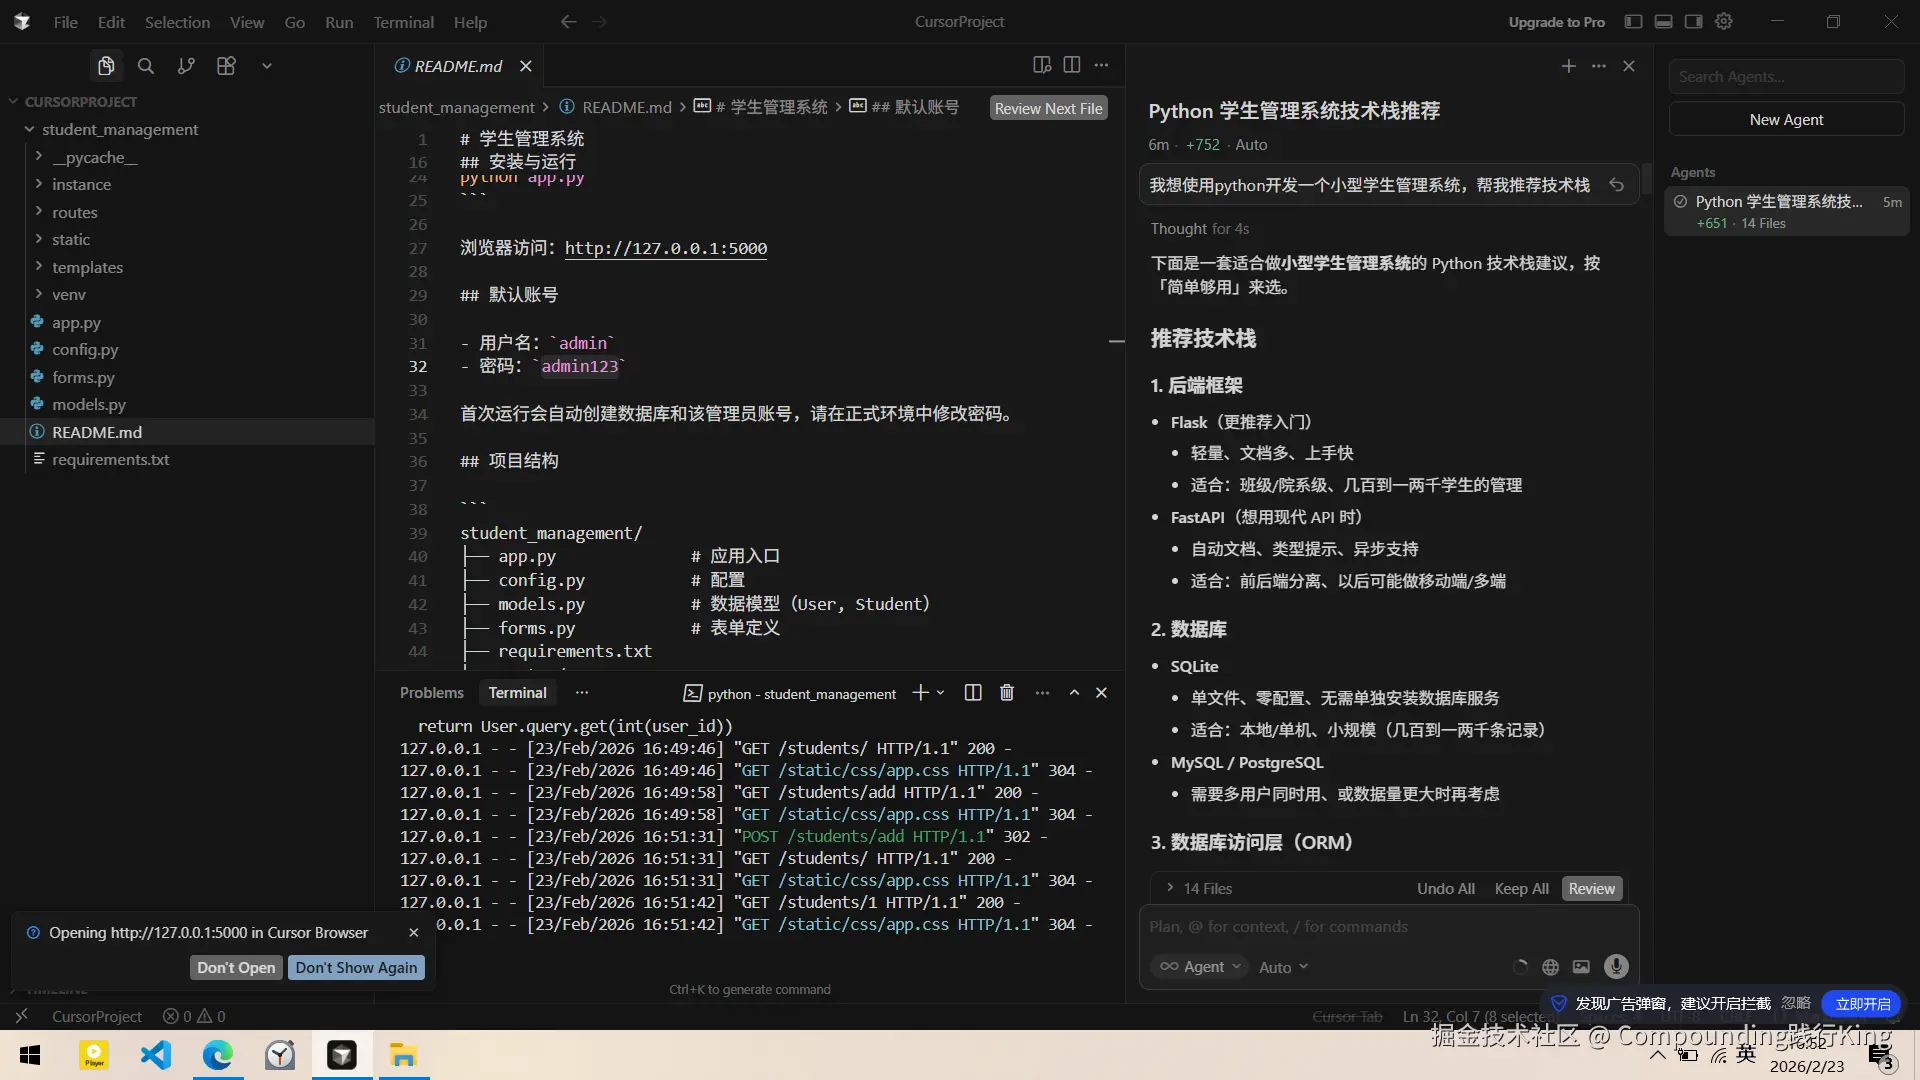Start new chat with plus icon

[1568, 66]
